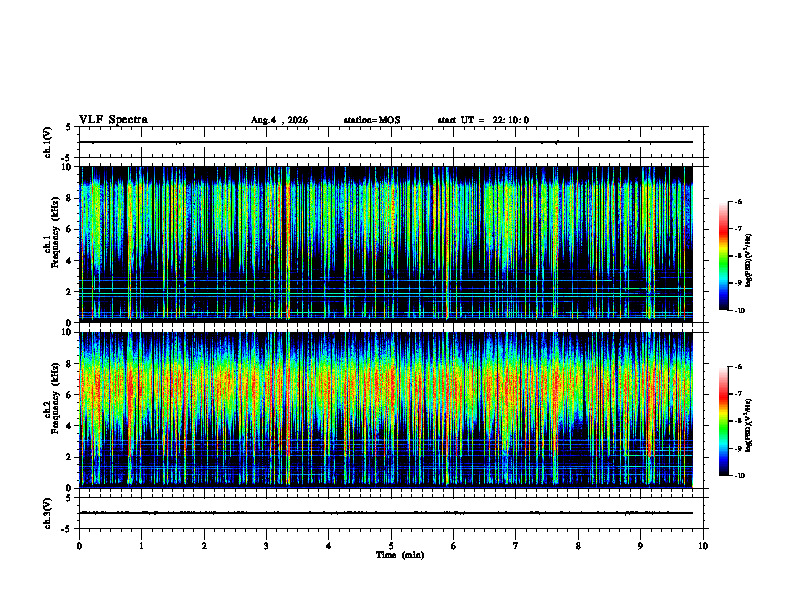Click the "station=MOS" header label
Viewport: 792px width, 612px height.
pyautogui.click(x=372, y=120)
